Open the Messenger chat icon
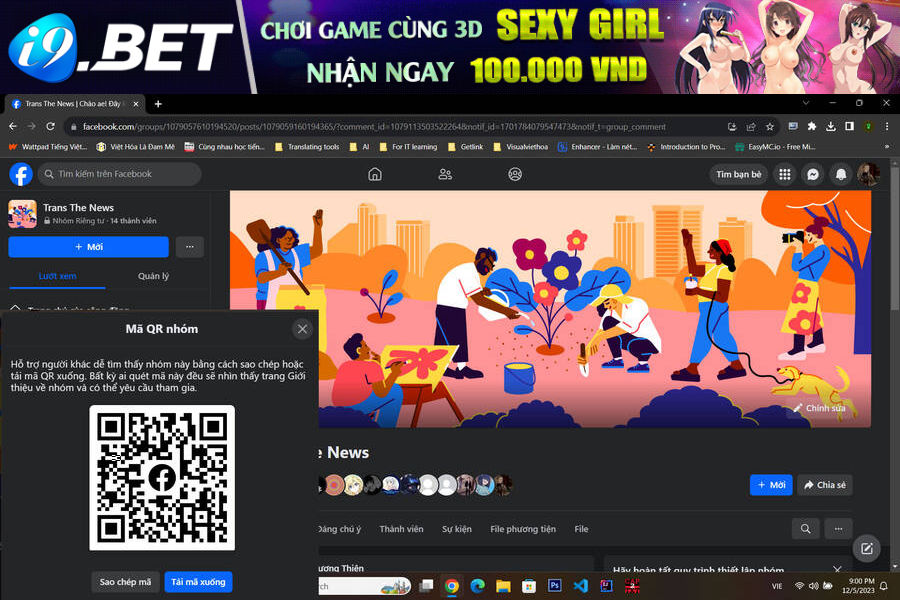Screen dimensions: 900x600 pos(814,174)
